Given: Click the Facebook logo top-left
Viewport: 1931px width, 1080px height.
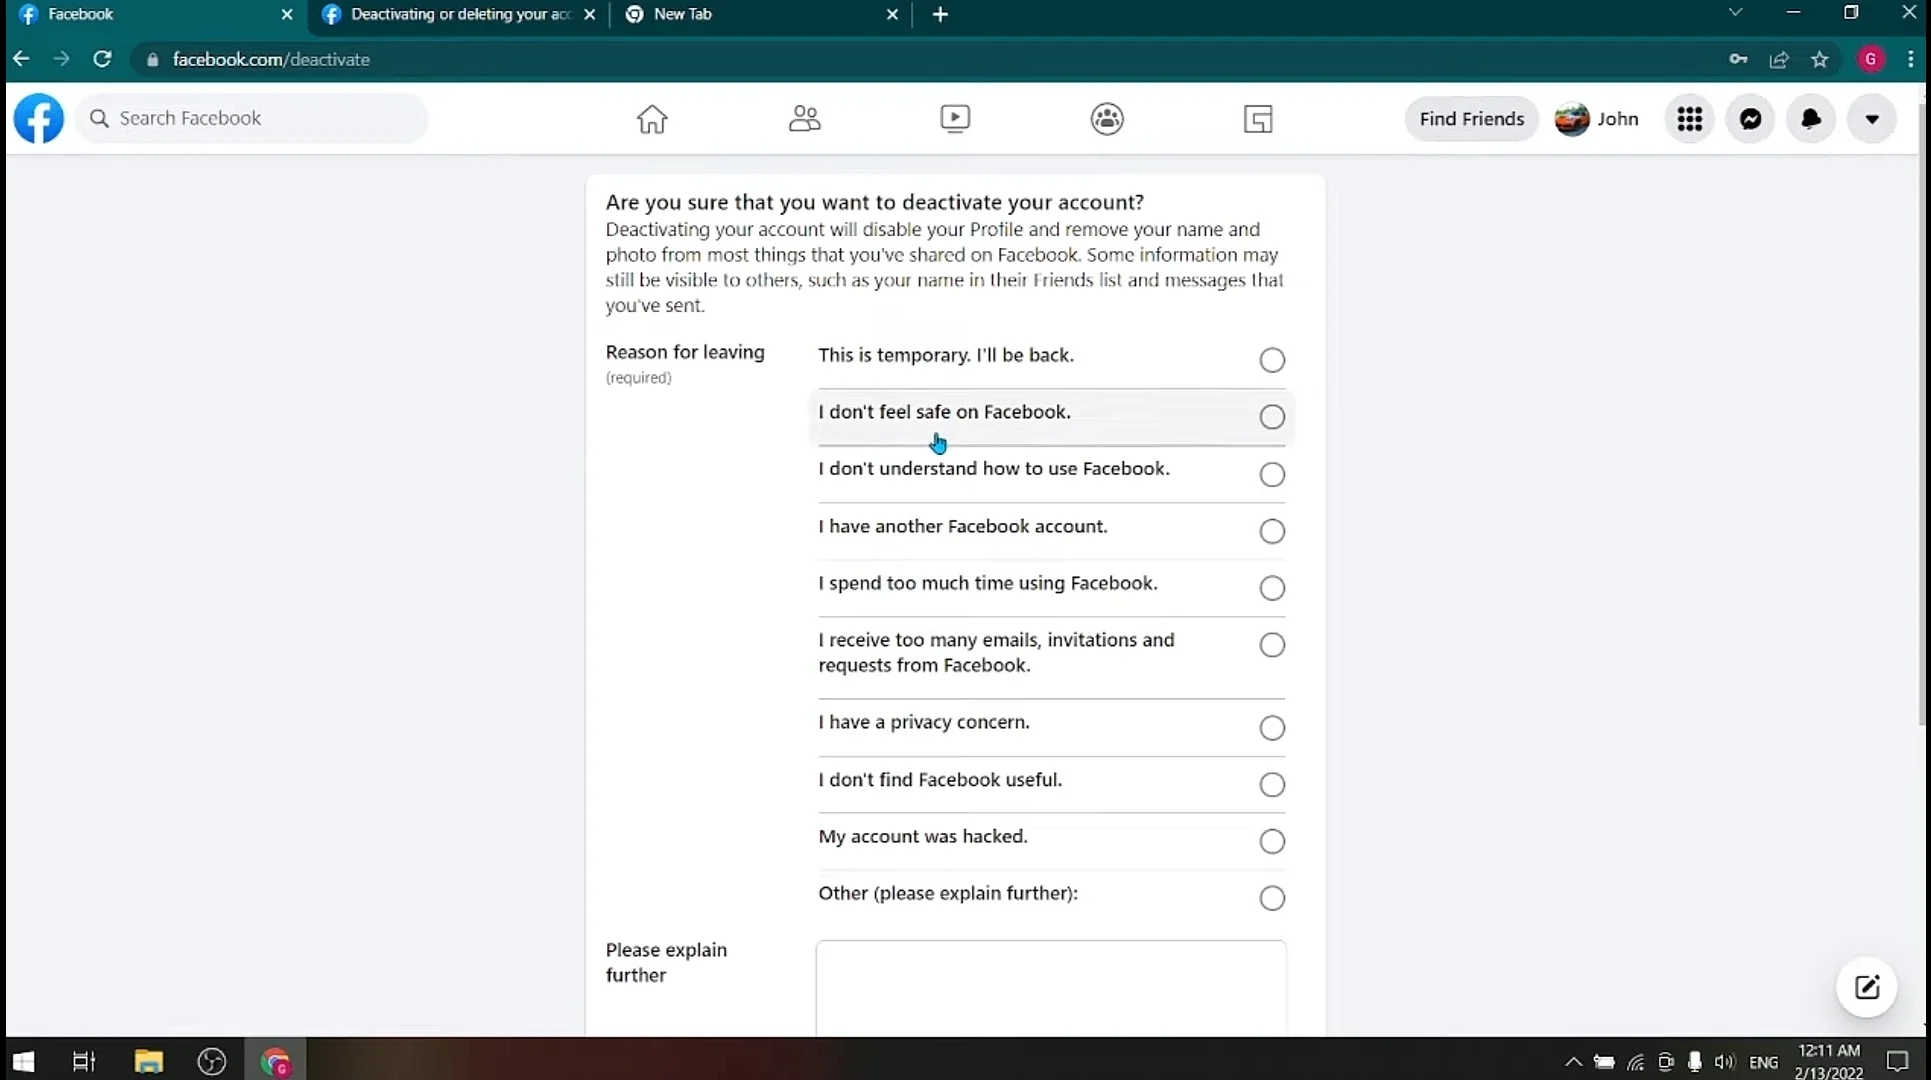Looking at the screenshot, I should coord(38,118).
